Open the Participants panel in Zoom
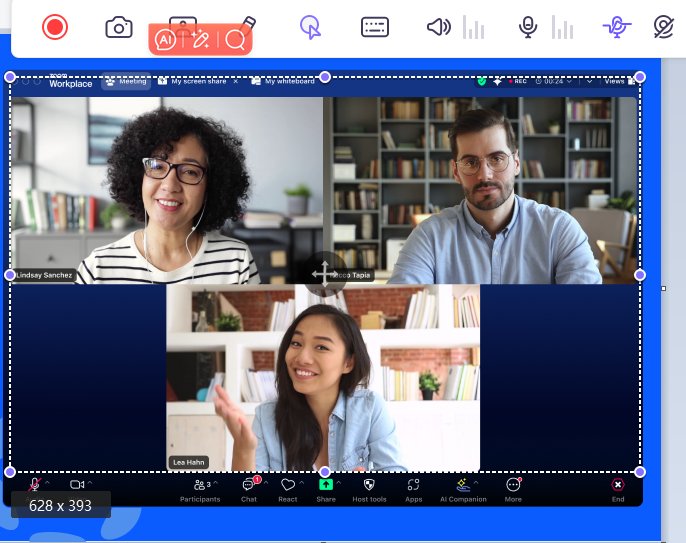The image size is (686, 543). (200, 488)
